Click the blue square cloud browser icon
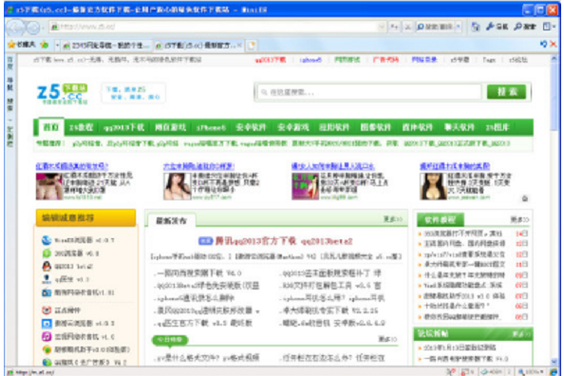Viewport: 564px width, 376px height. [x=46, y=323]
